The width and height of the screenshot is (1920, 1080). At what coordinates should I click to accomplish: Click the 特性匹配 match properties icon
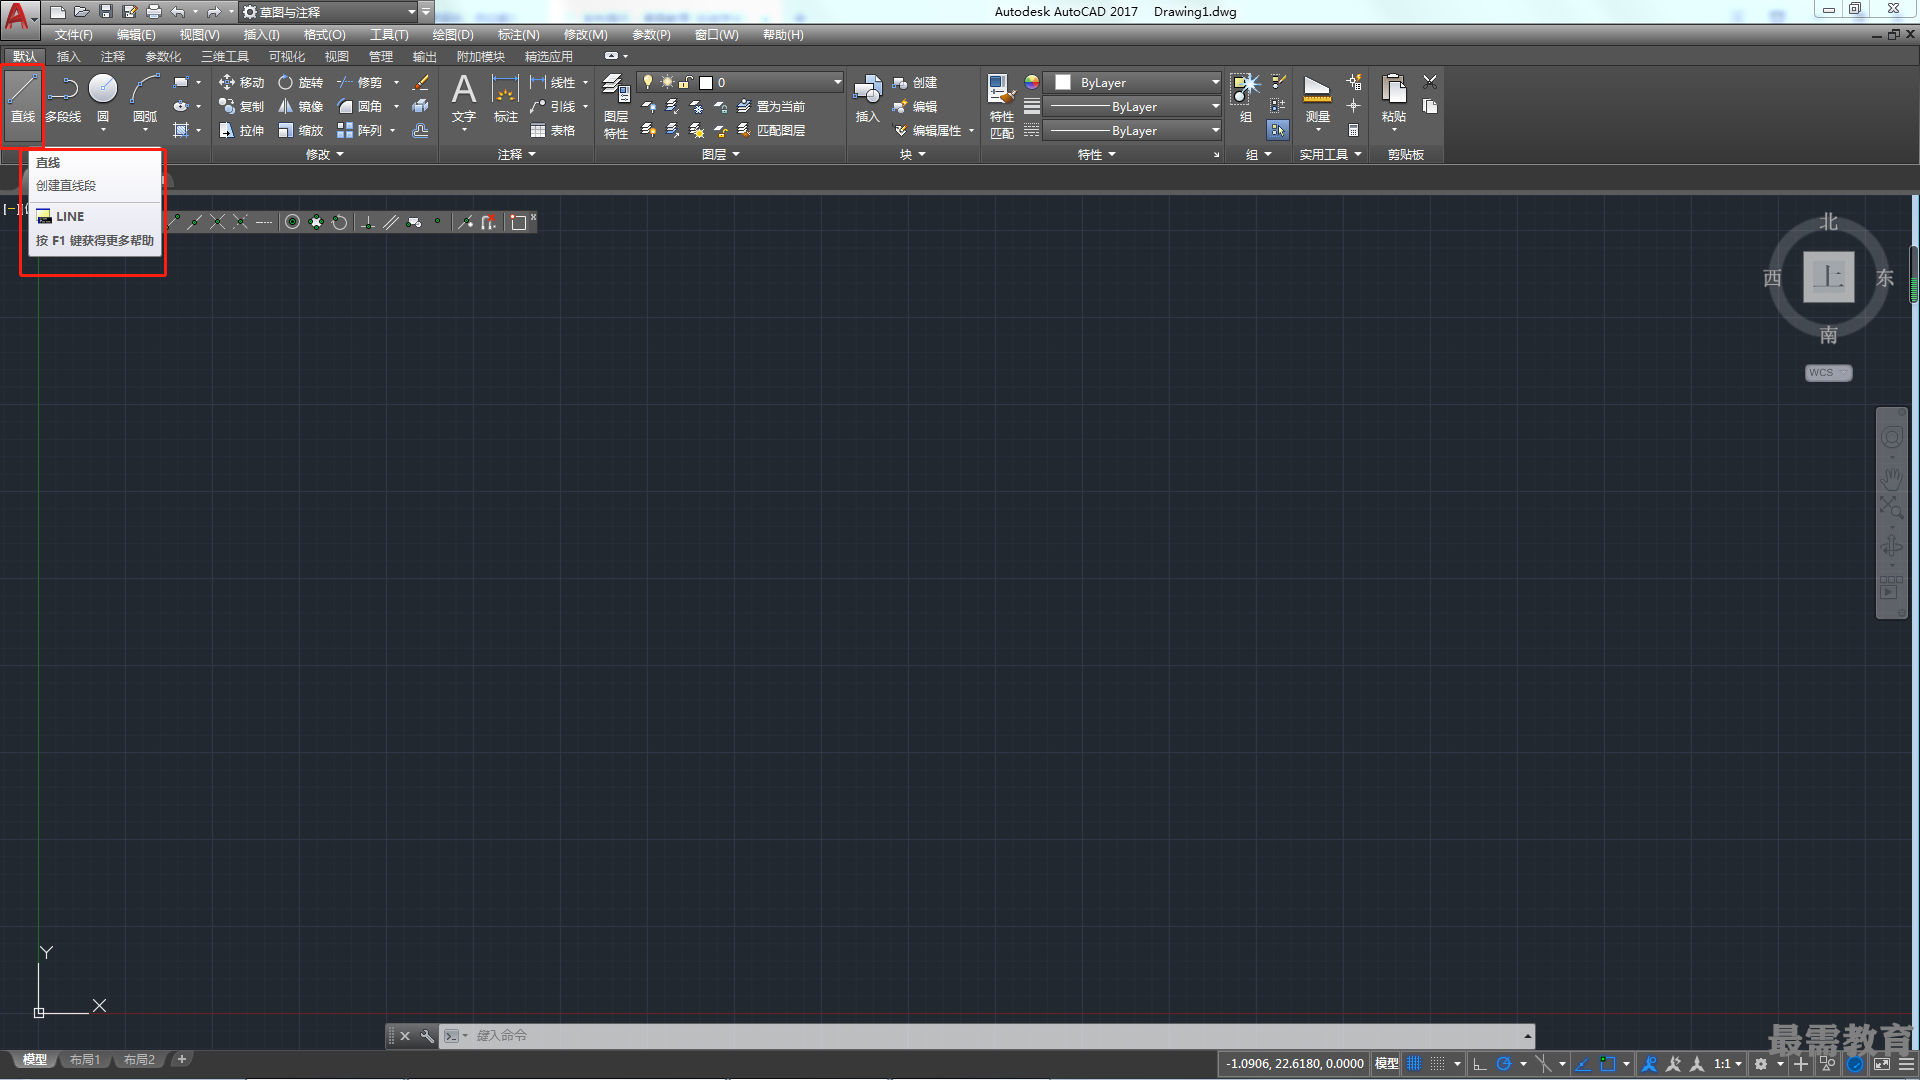(x=1001, y=106)
